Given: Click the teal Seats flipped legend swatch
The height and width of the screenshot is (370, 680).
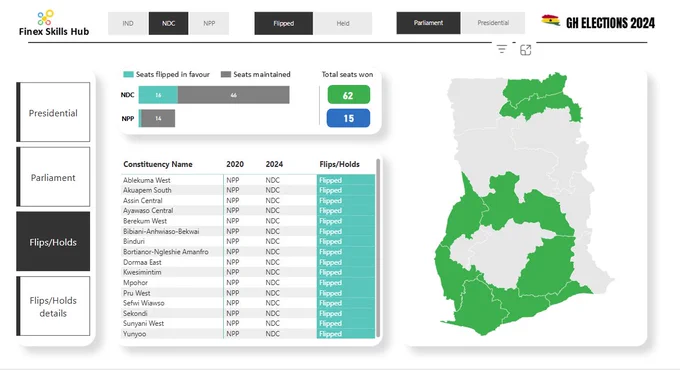Looking at the screenshot, I should 128,75.
